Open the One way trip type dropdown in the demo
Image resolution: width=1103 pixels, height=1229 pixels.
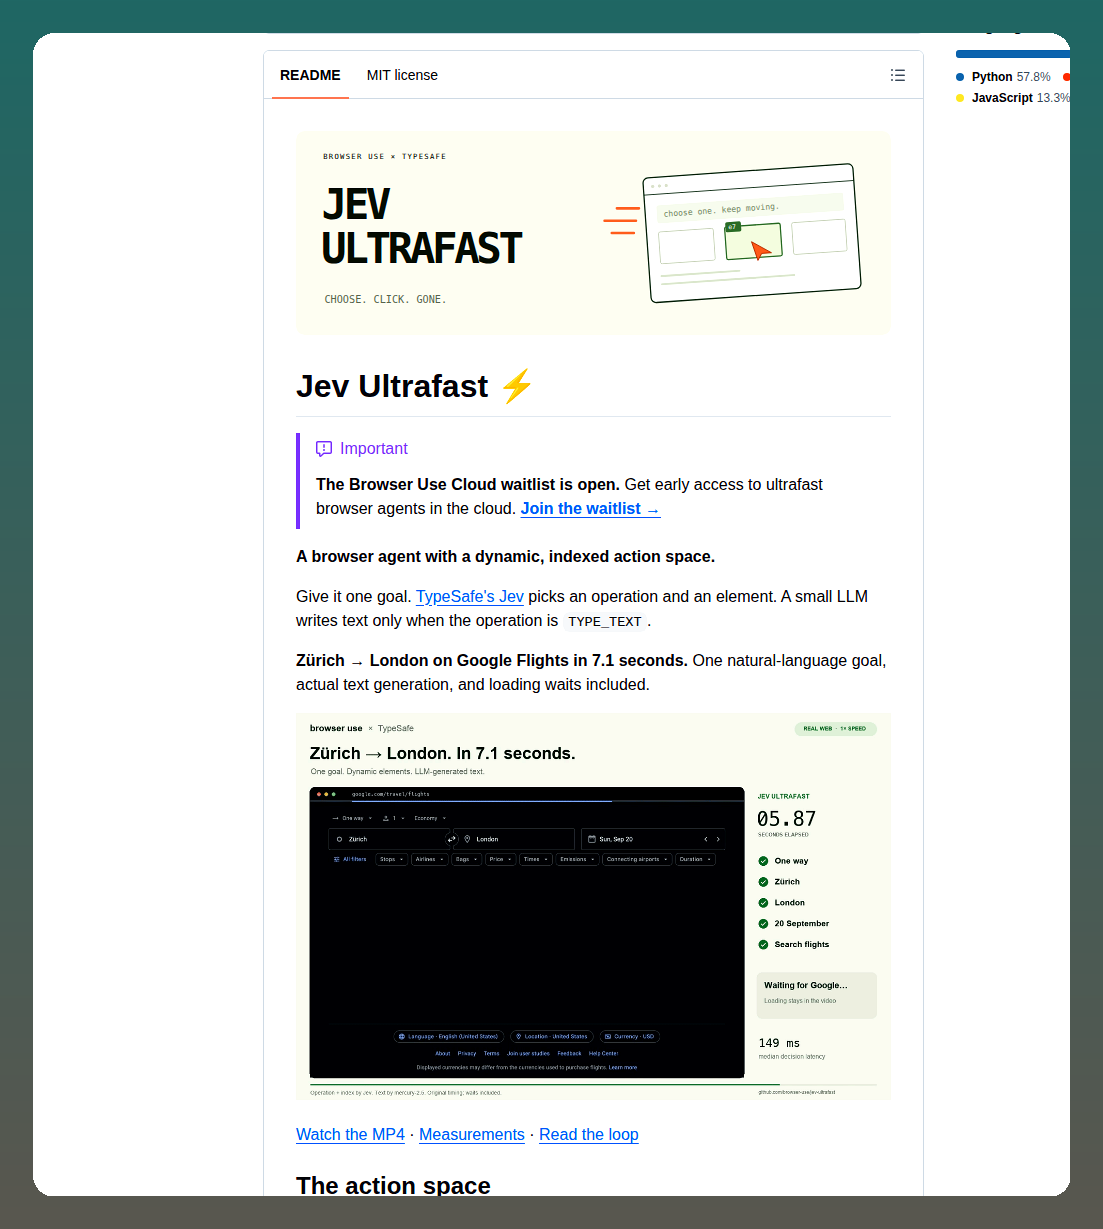coord(353,818)
